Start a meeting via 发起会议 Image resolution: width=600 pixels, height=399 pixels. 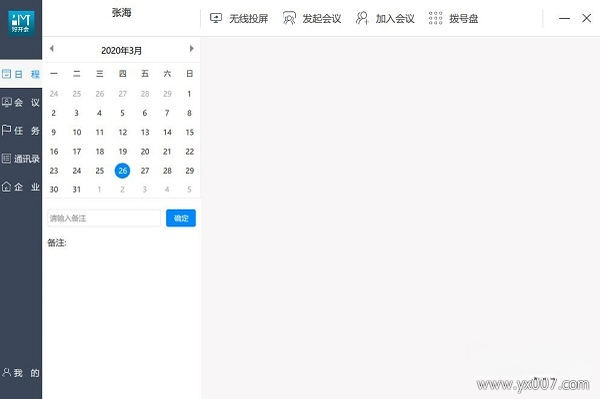point(312,18)
